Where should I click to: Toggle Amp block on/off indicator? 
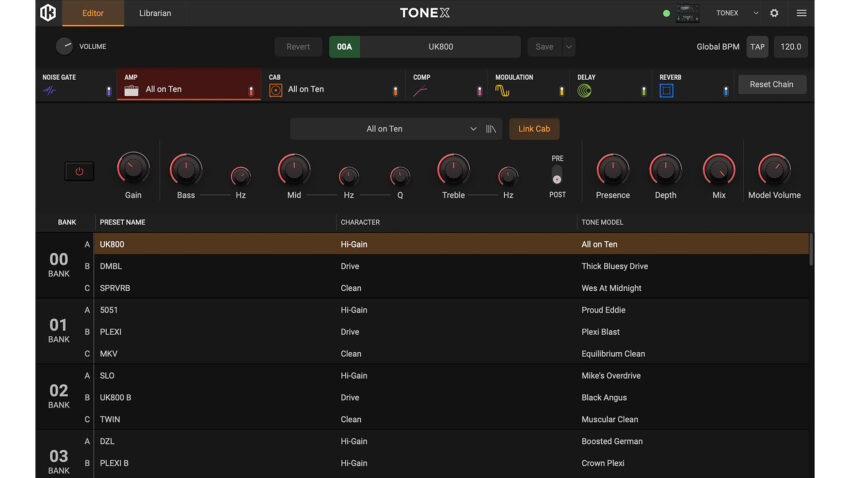[250, 91]
